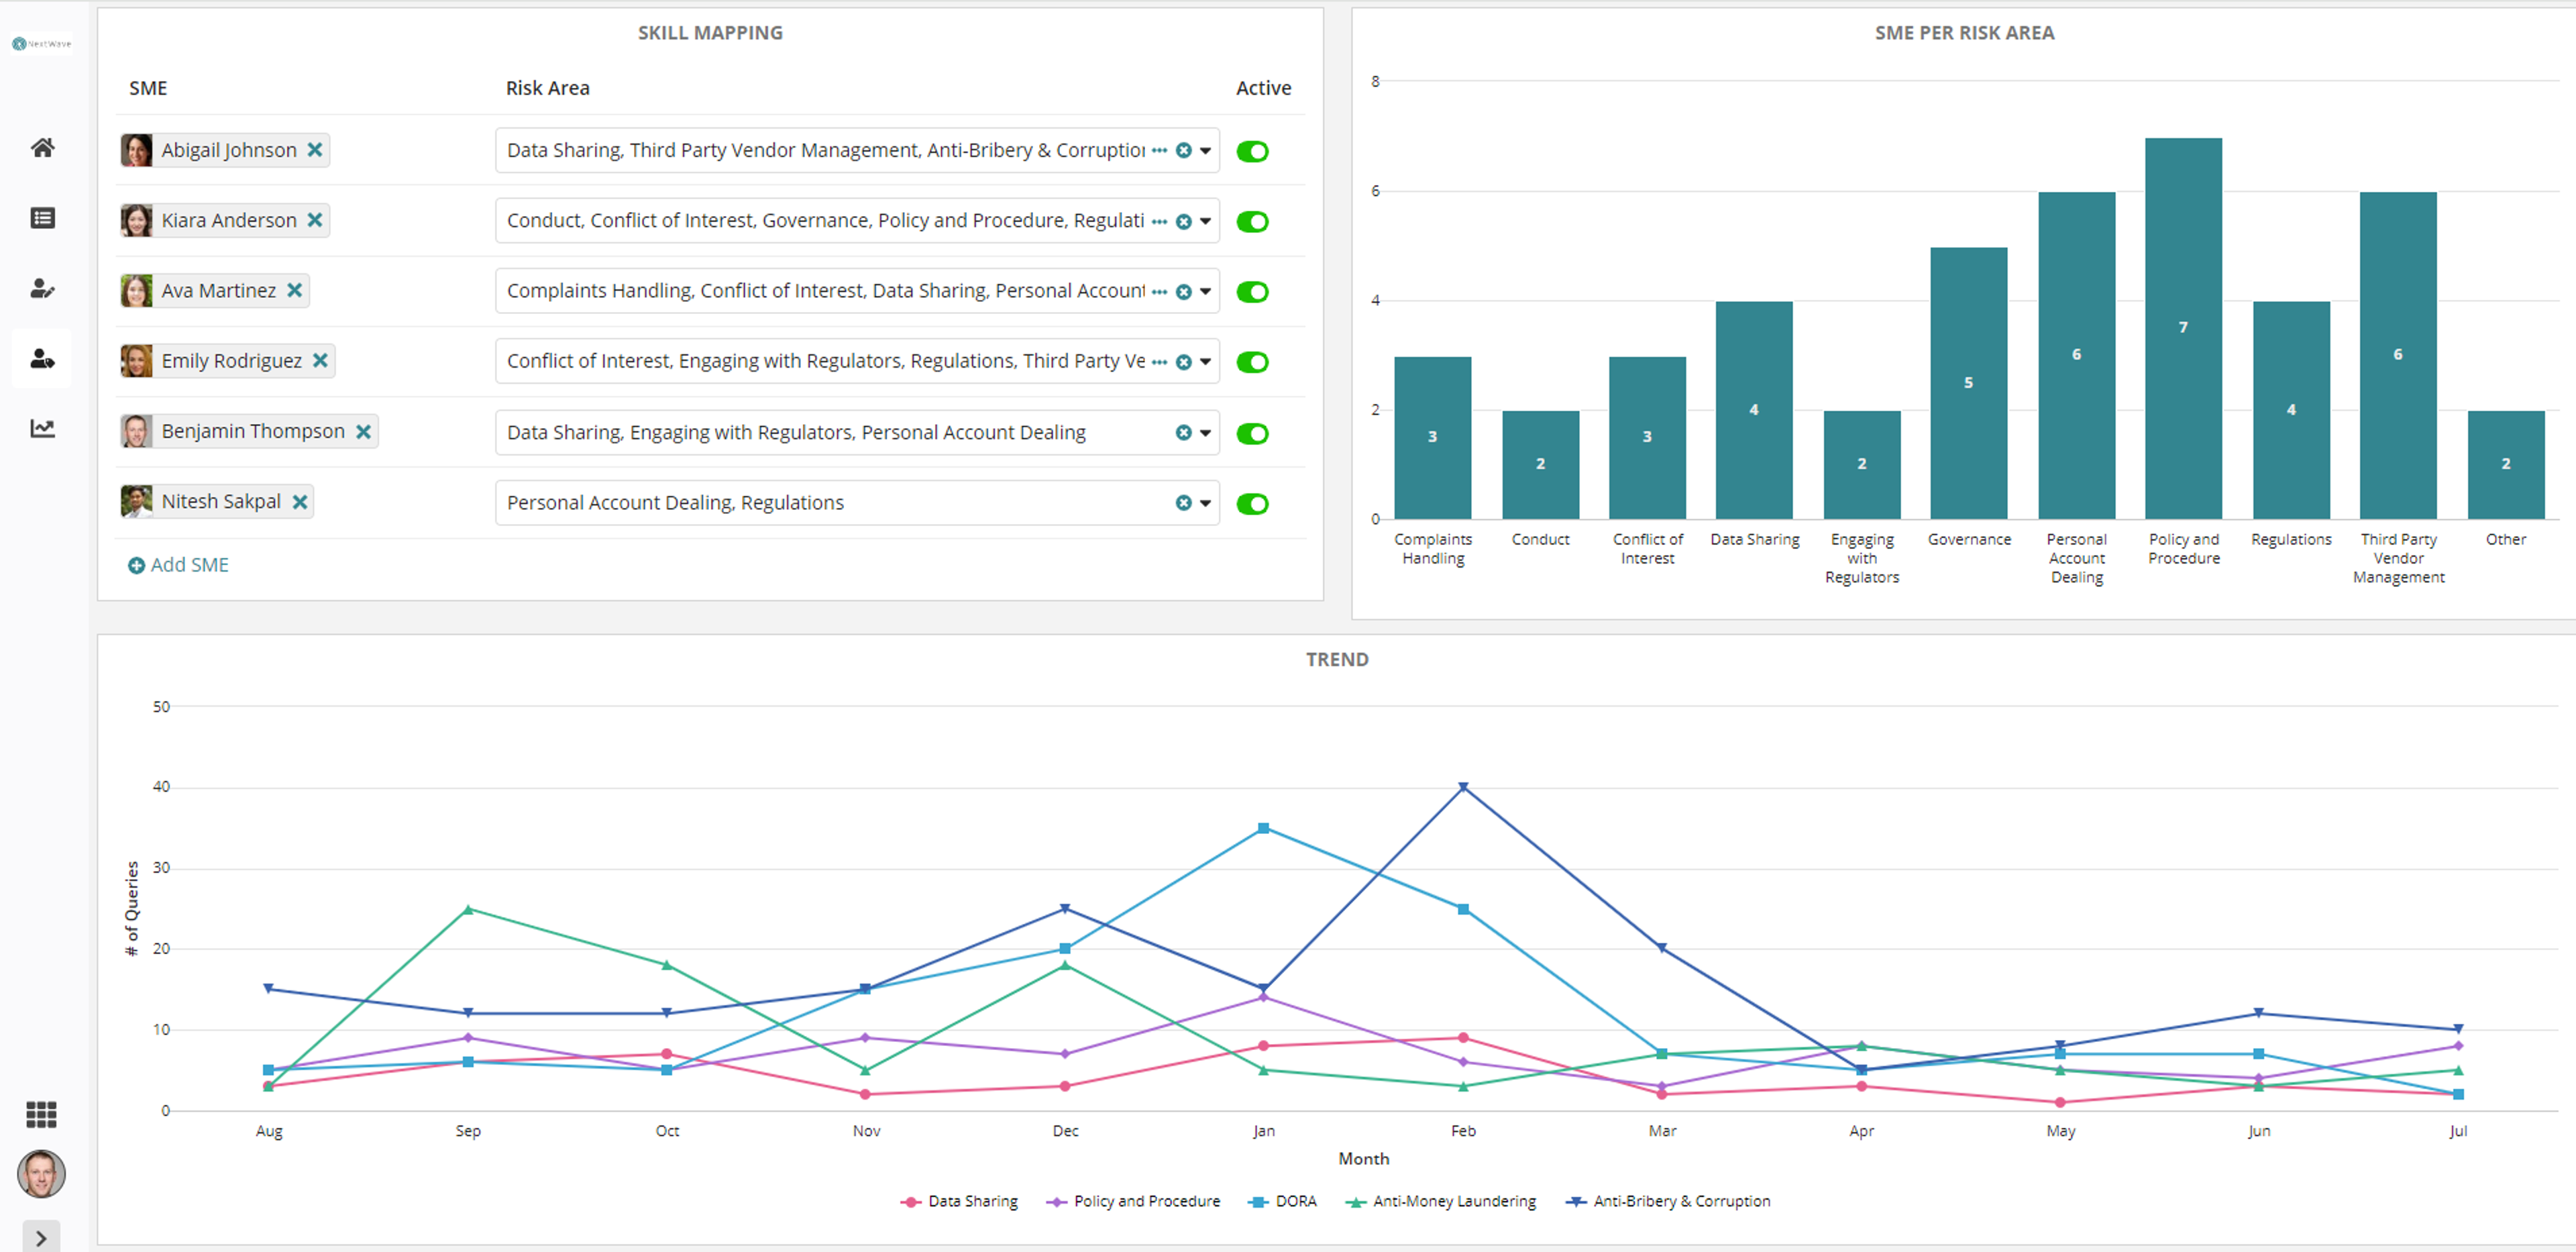The height and width of the screenshot is (1252, 2576).
Task: Click the Conduct bar showing 2
Action: pos(1540,464)
